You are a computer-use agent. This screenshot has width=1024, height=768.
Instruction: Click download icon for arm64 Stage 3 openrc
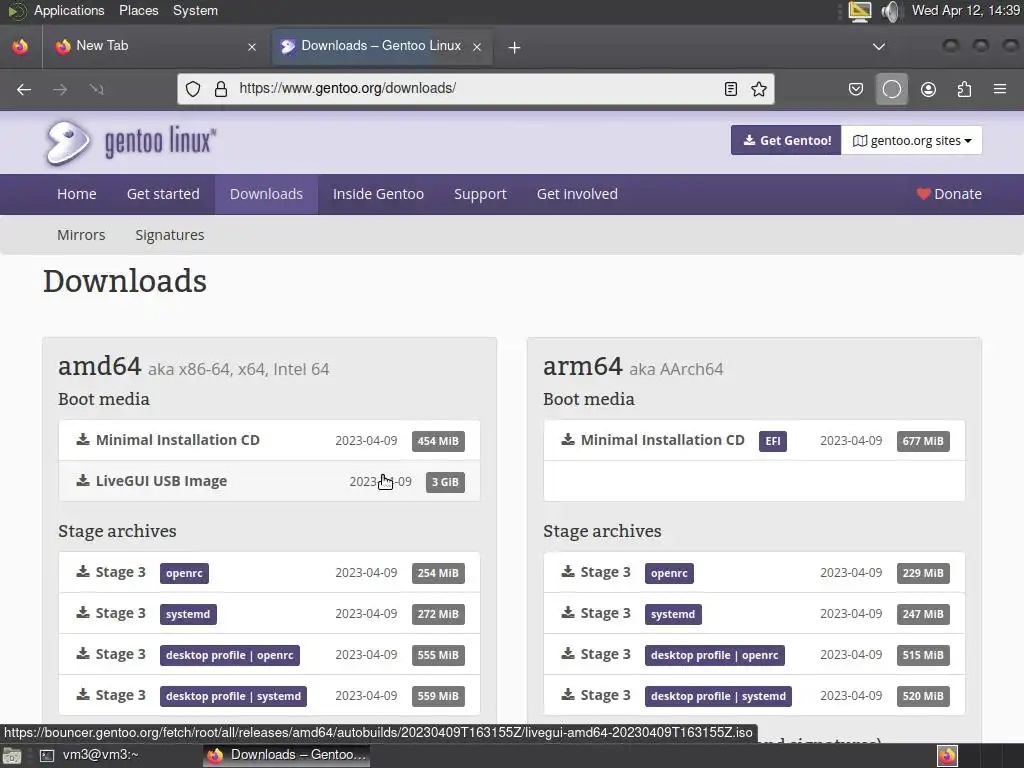click(568, 571)
